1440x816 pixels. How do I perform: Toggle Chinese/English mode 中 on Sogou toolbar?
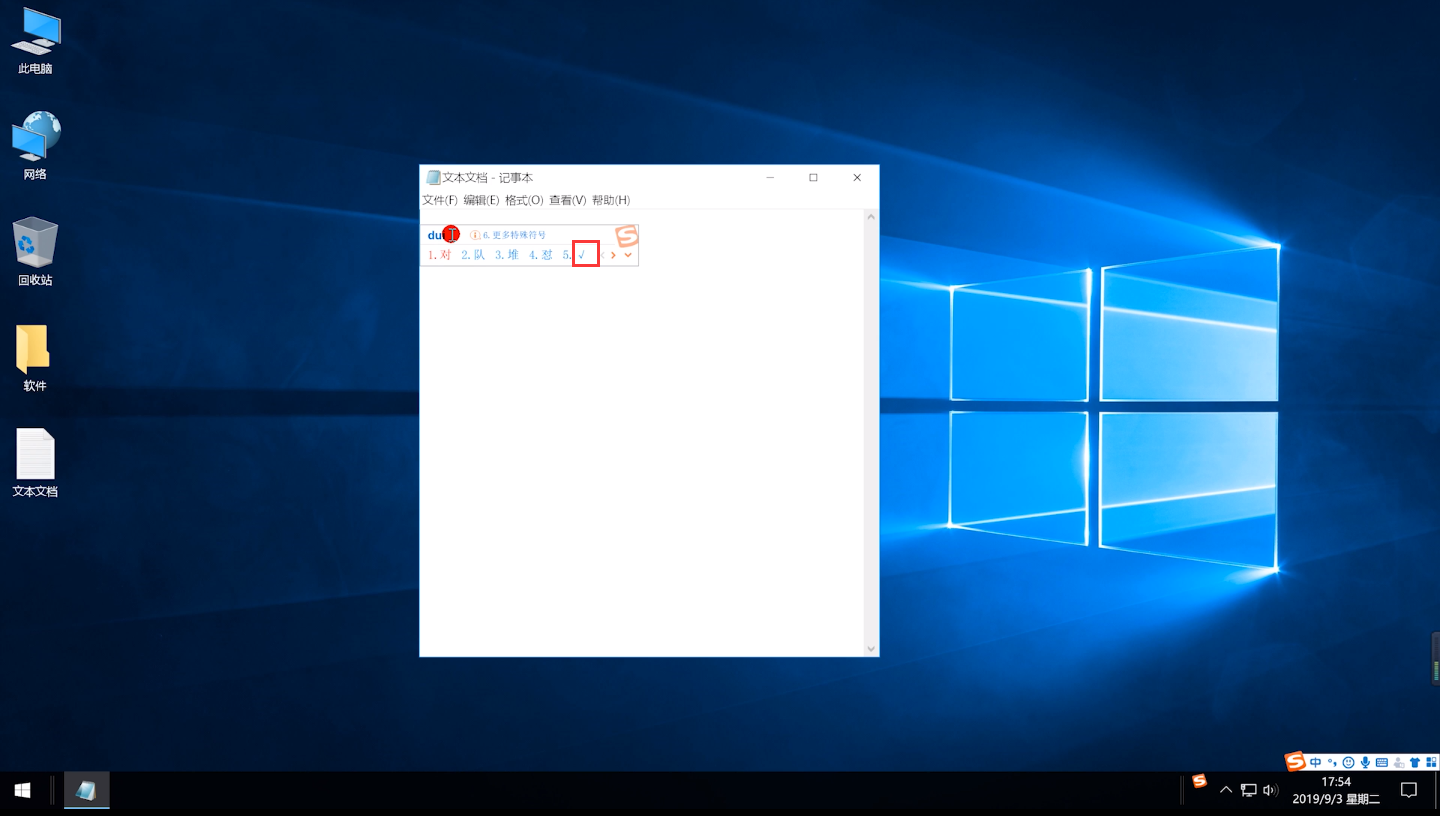(x=1315, y=762)
